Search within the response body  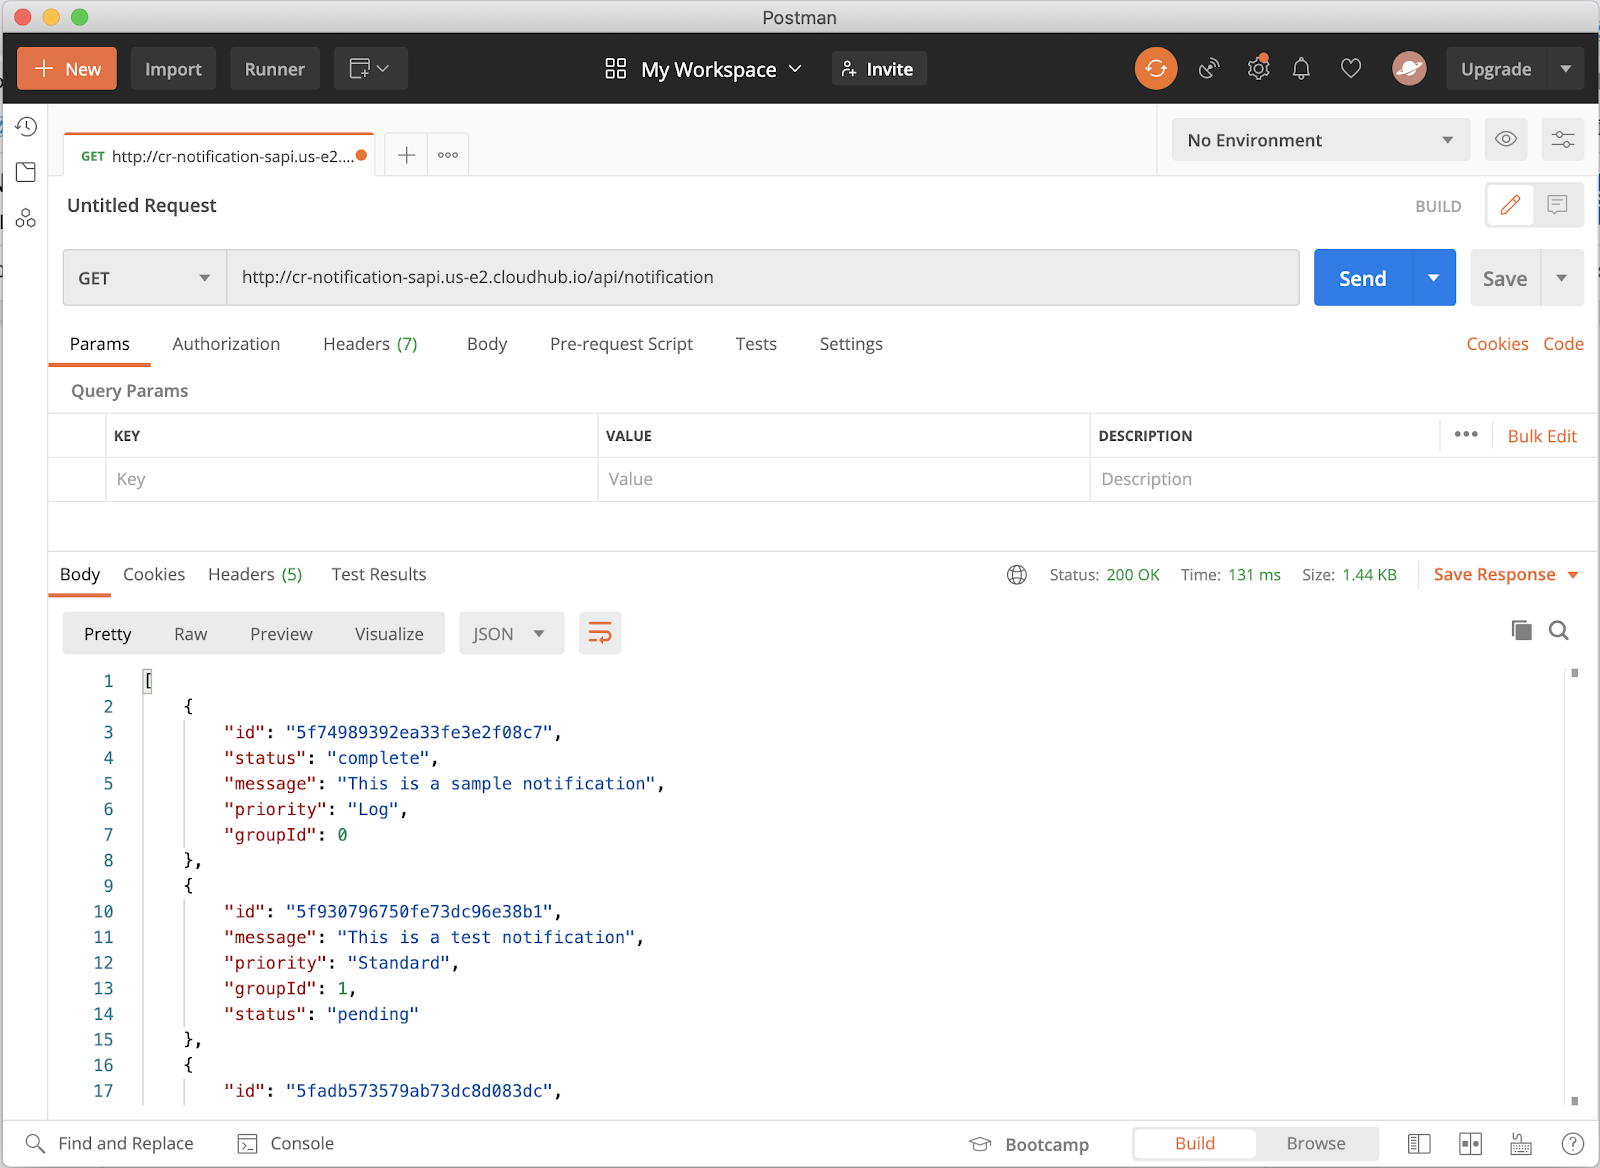[1558, 630]
